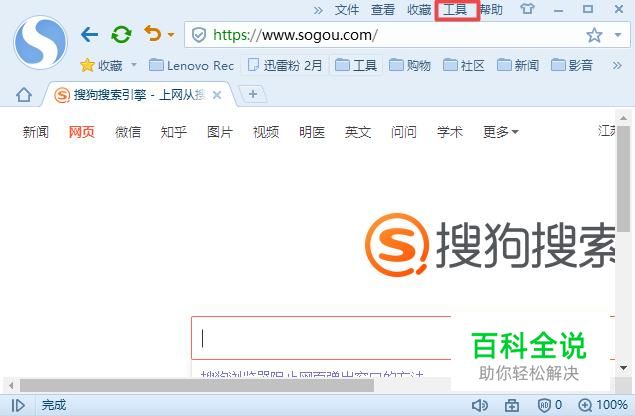Open the 社区 bookmark folder
Screen dimensions: 635x416
(464, 65)
